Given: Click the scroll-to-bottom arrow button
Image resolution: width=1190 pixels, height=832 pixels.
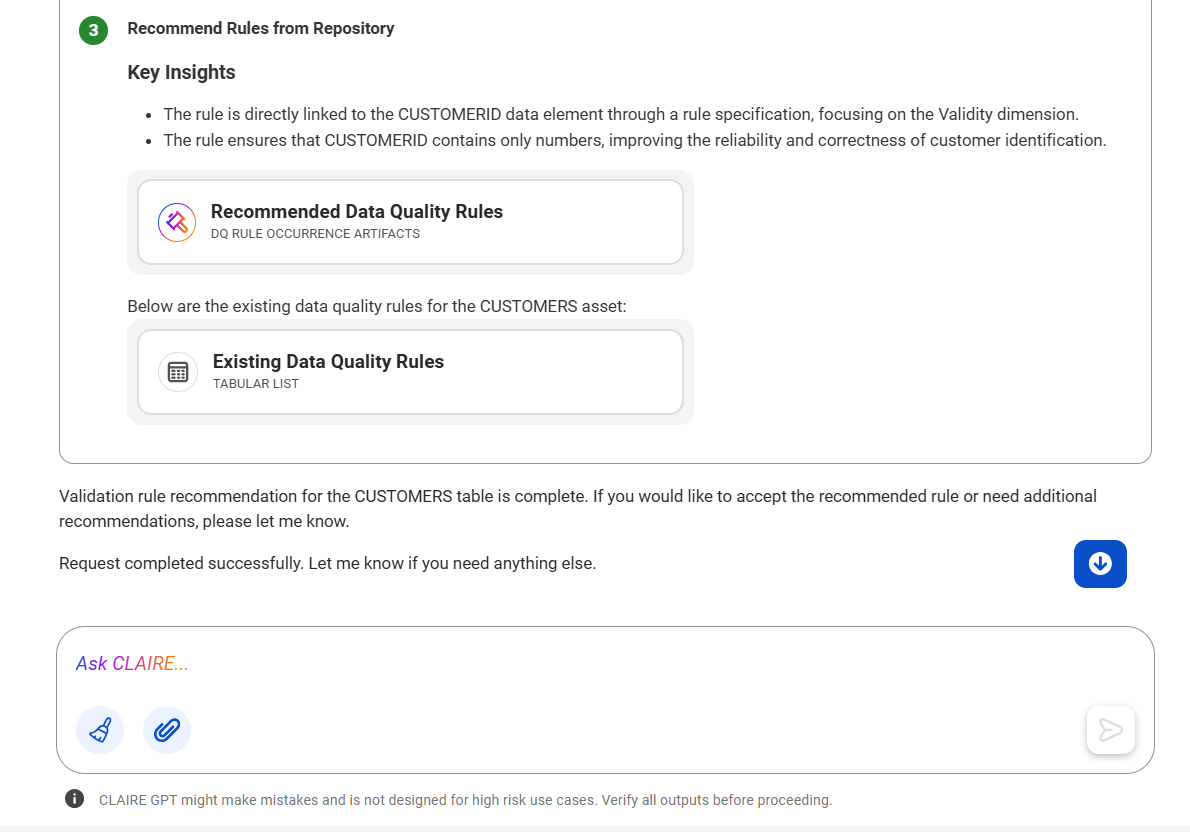Looking at the screenshot, I should (1100, 563).
